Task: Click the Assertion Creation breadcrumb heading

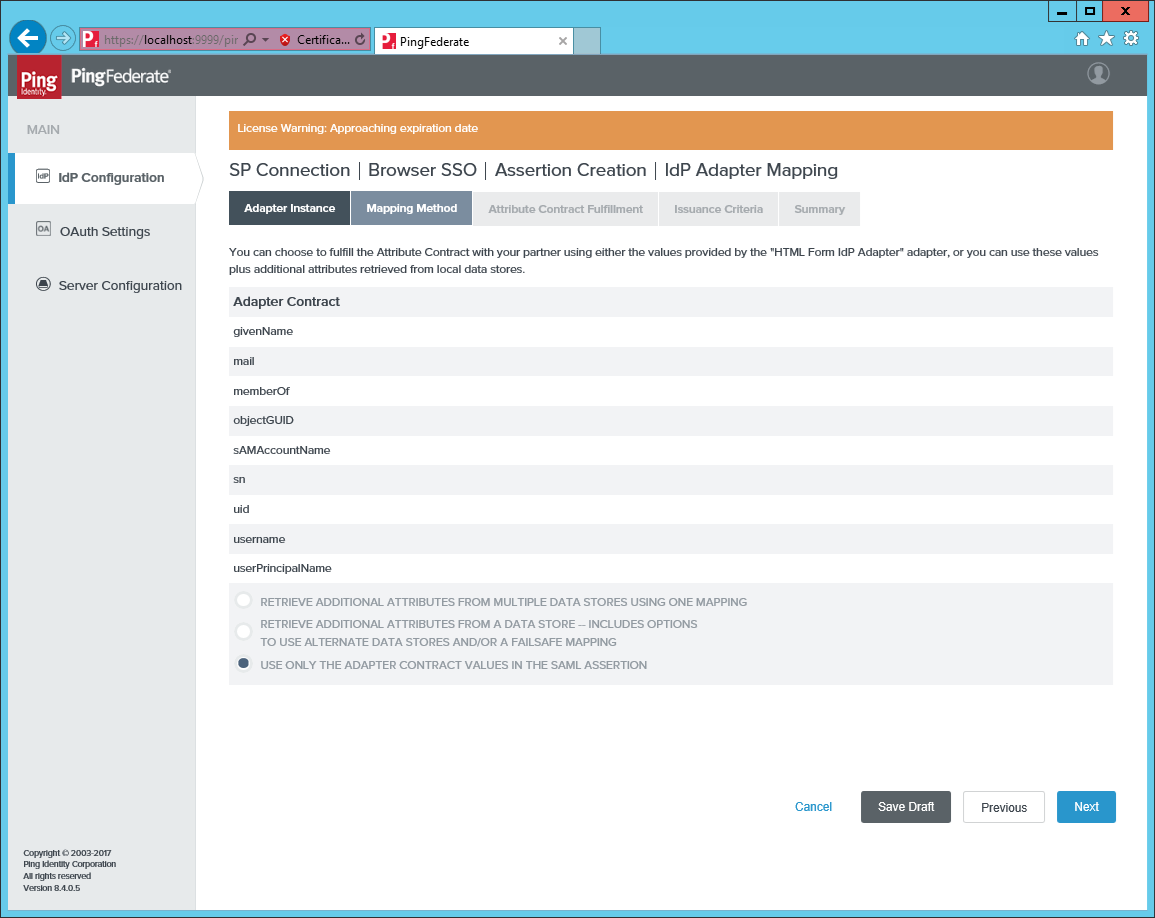Action: (x=570, y=170)
